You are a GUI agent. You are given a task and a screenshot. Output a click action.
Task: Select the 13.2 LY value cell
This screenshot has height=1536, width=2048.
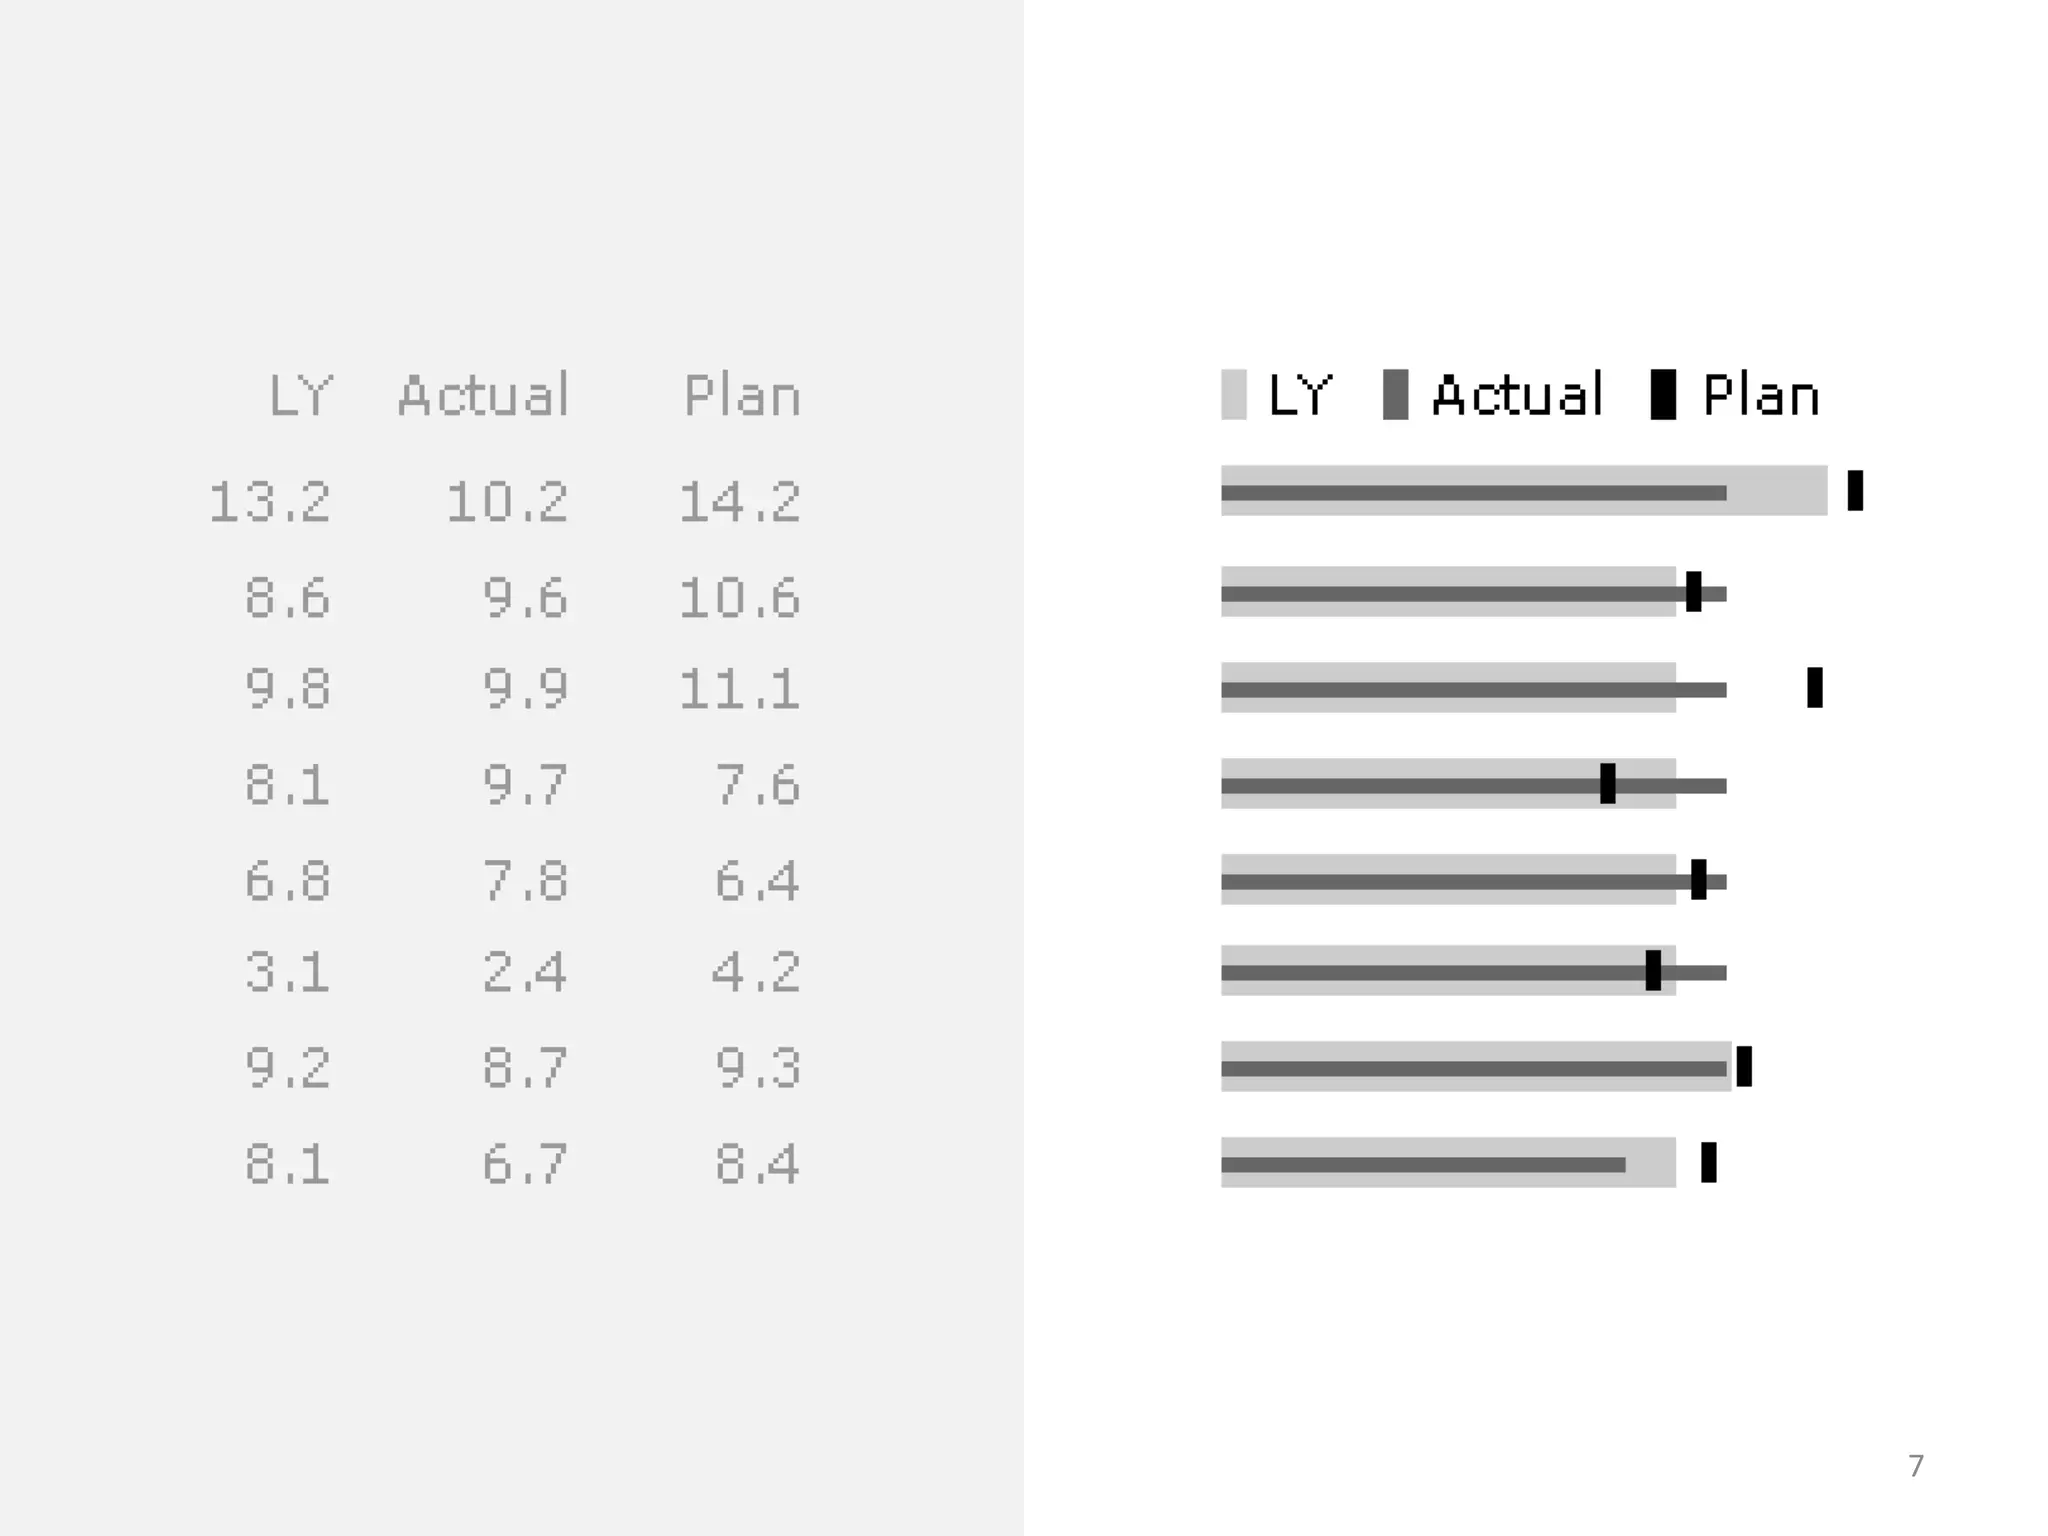pos(270,502)
